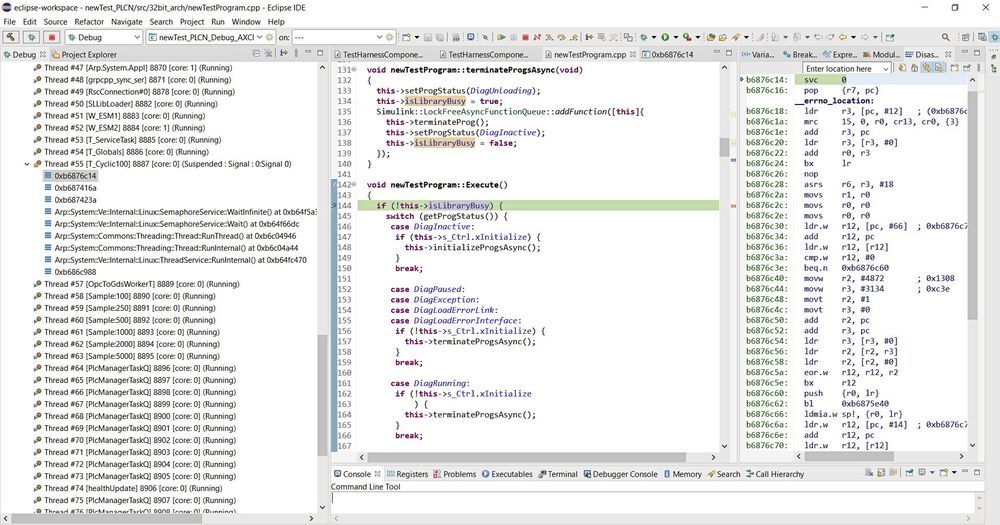
Task: Collapse Thread #55 T_Cyclic100 tree node
Action: 27,164
